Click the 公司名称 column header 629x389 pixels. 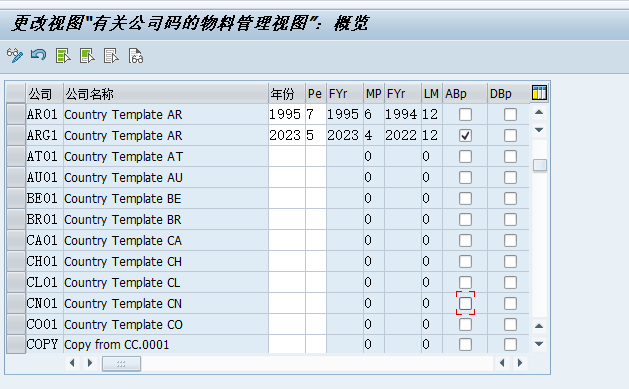[166, 93]
